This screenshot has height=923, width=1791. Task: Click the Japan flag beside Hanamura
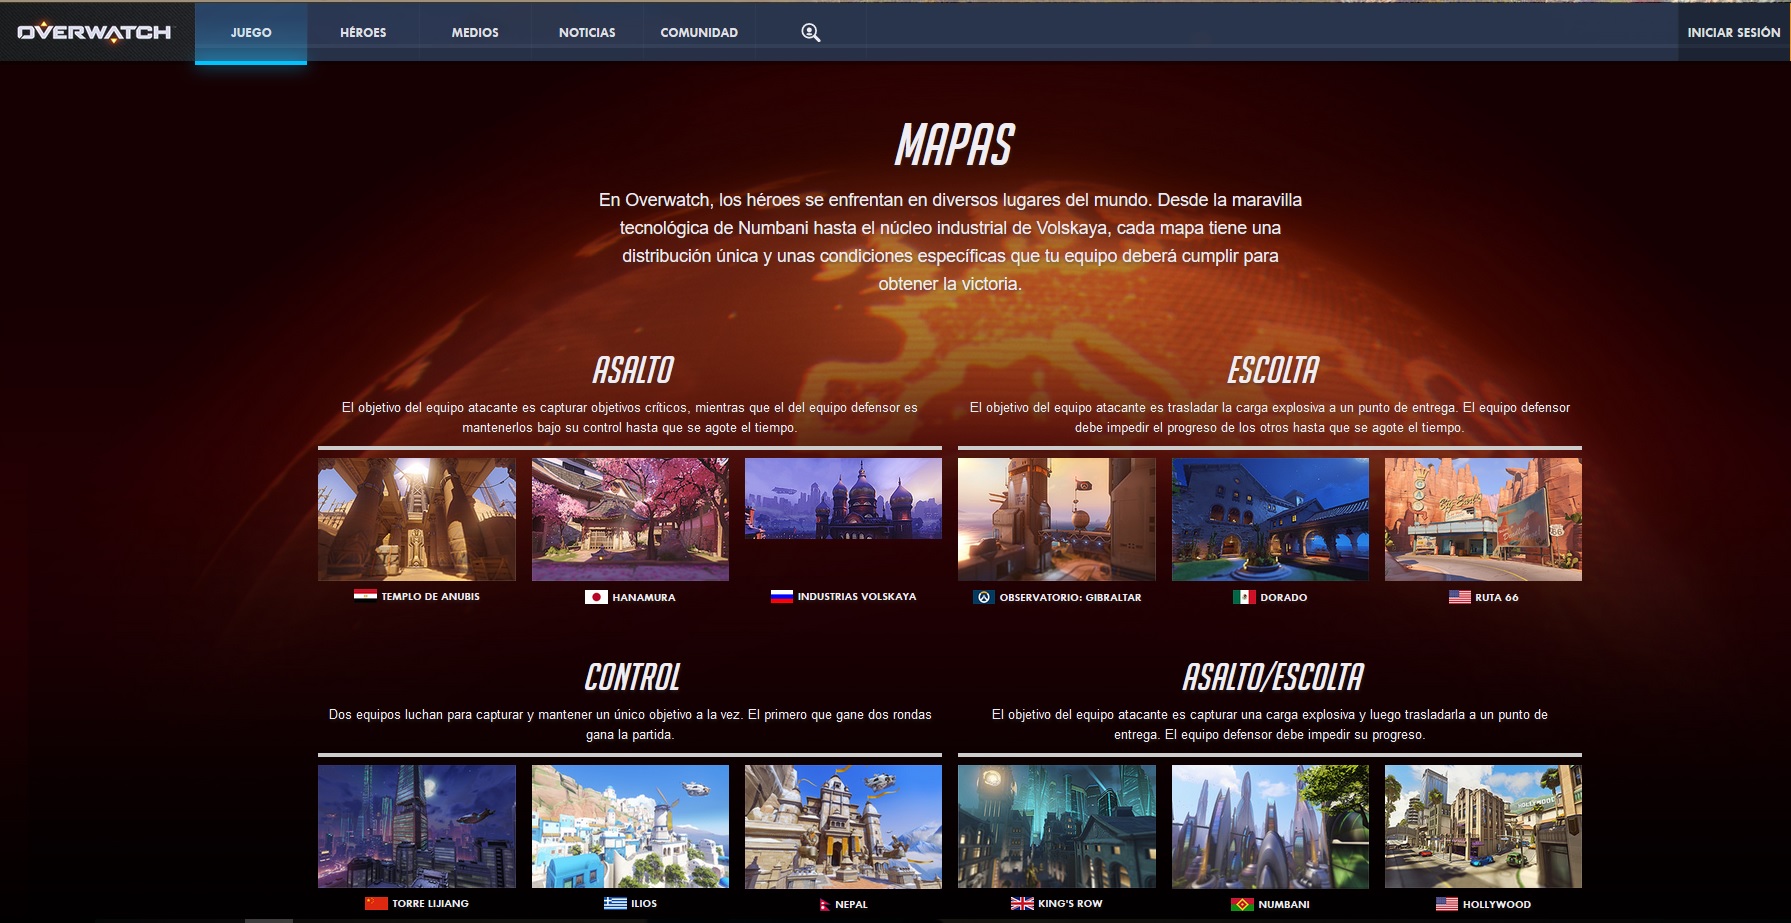point(596,597)
